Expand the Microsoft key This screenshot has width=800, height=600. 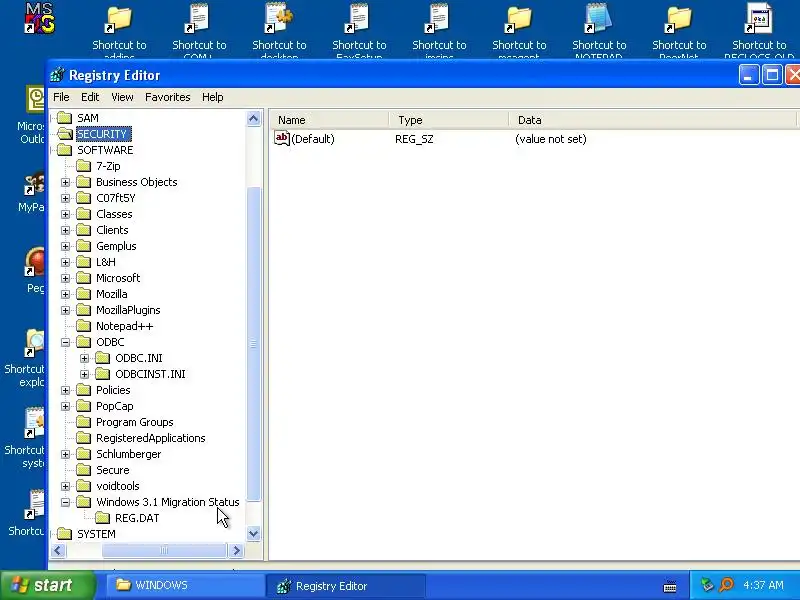(65, 278)
